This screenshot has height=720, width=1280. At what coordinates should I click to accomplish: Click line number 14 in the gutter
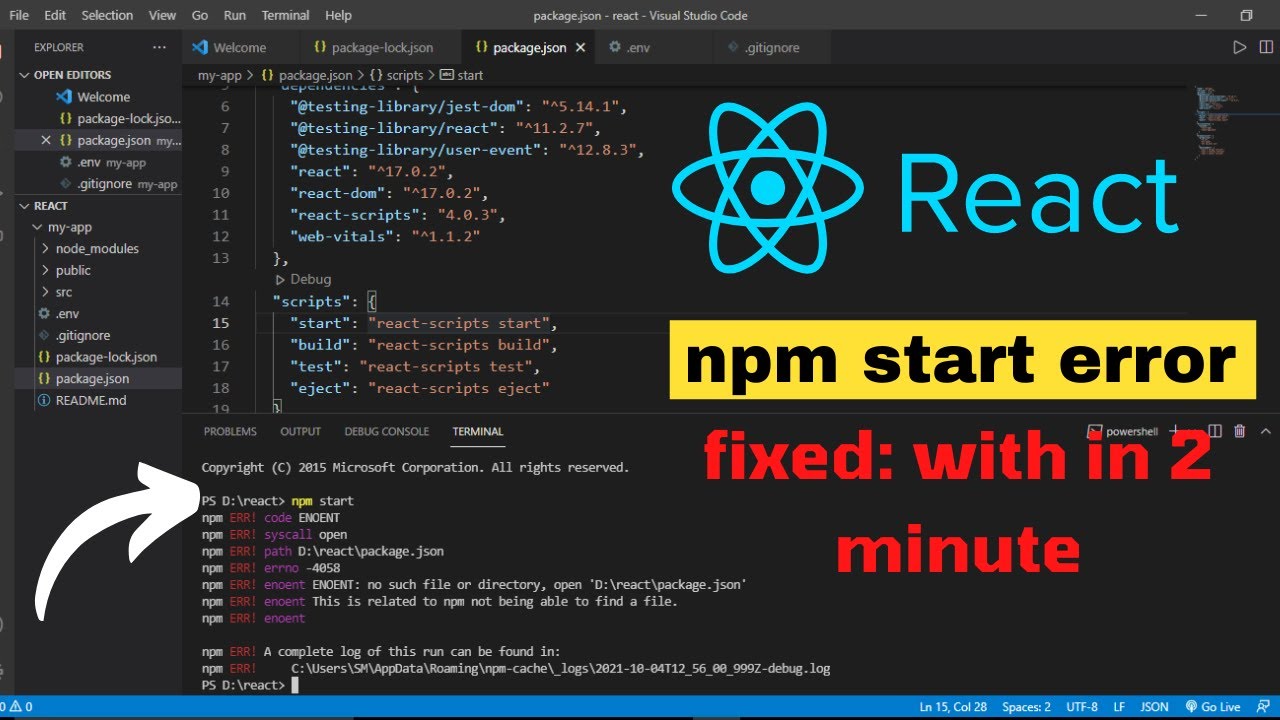[221, 301]
